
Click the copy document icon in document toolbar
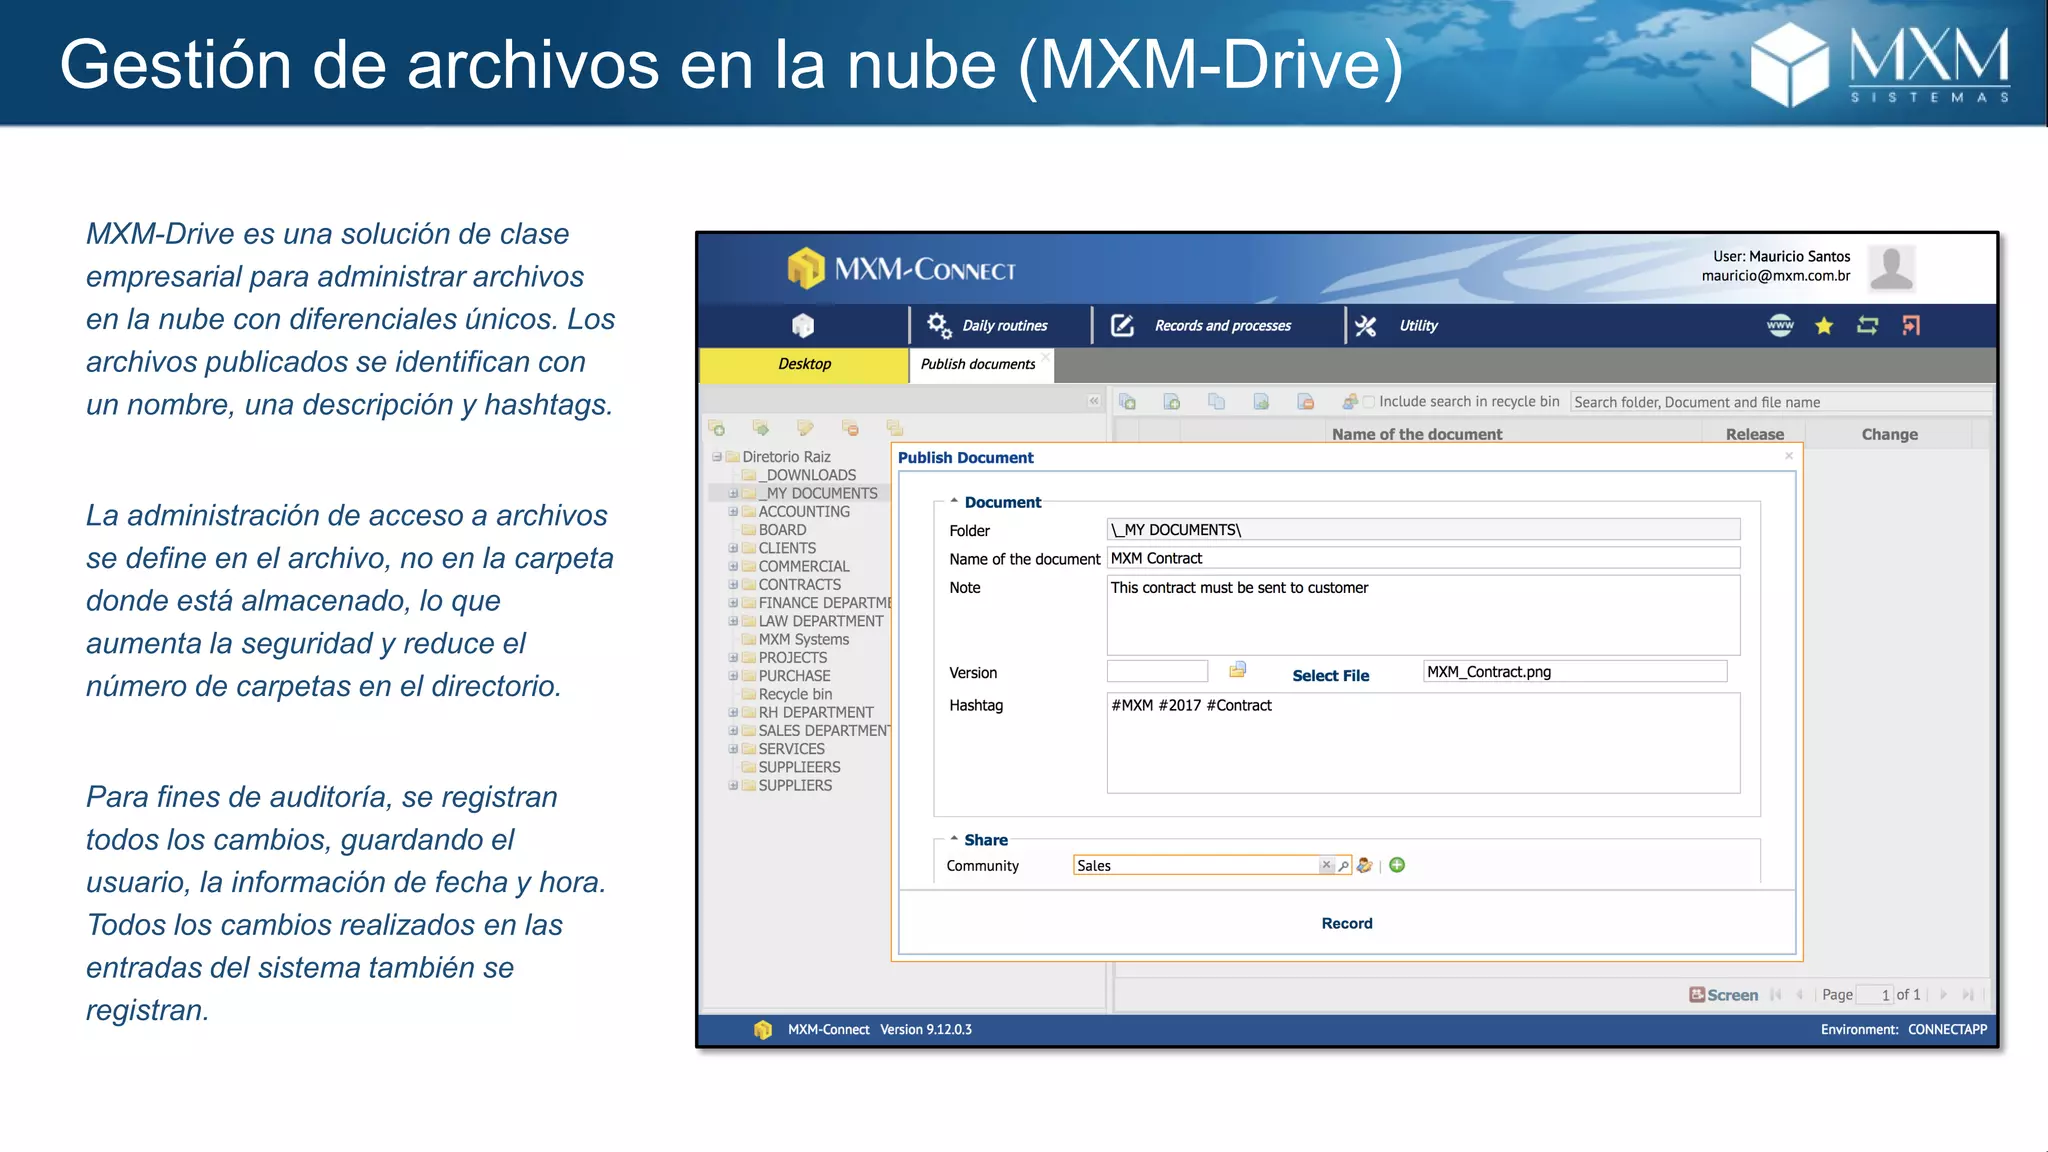(x=1216, y=401)
